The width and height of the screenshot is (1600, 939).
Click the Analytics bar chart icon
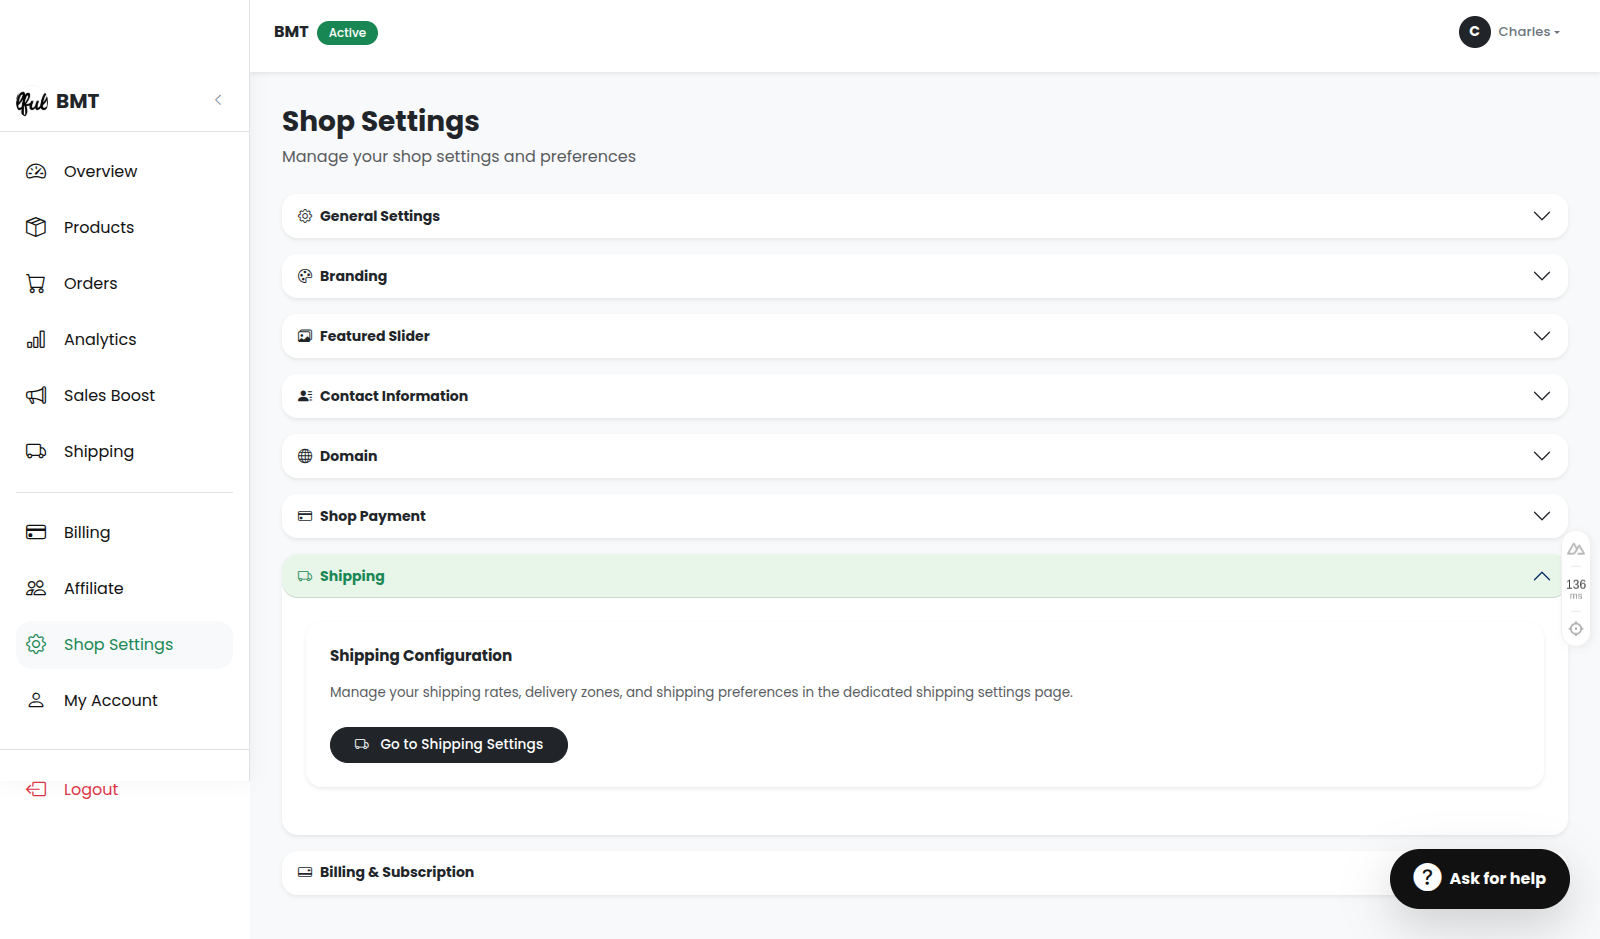(36, 339)
